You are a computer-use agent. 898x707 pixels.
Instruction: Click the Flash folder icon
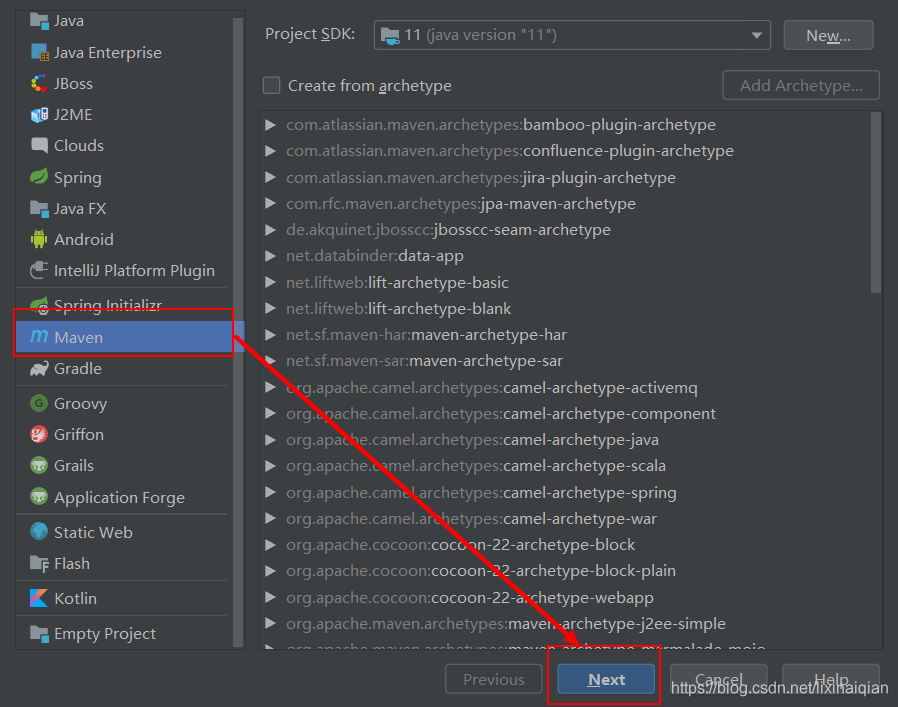39,563
